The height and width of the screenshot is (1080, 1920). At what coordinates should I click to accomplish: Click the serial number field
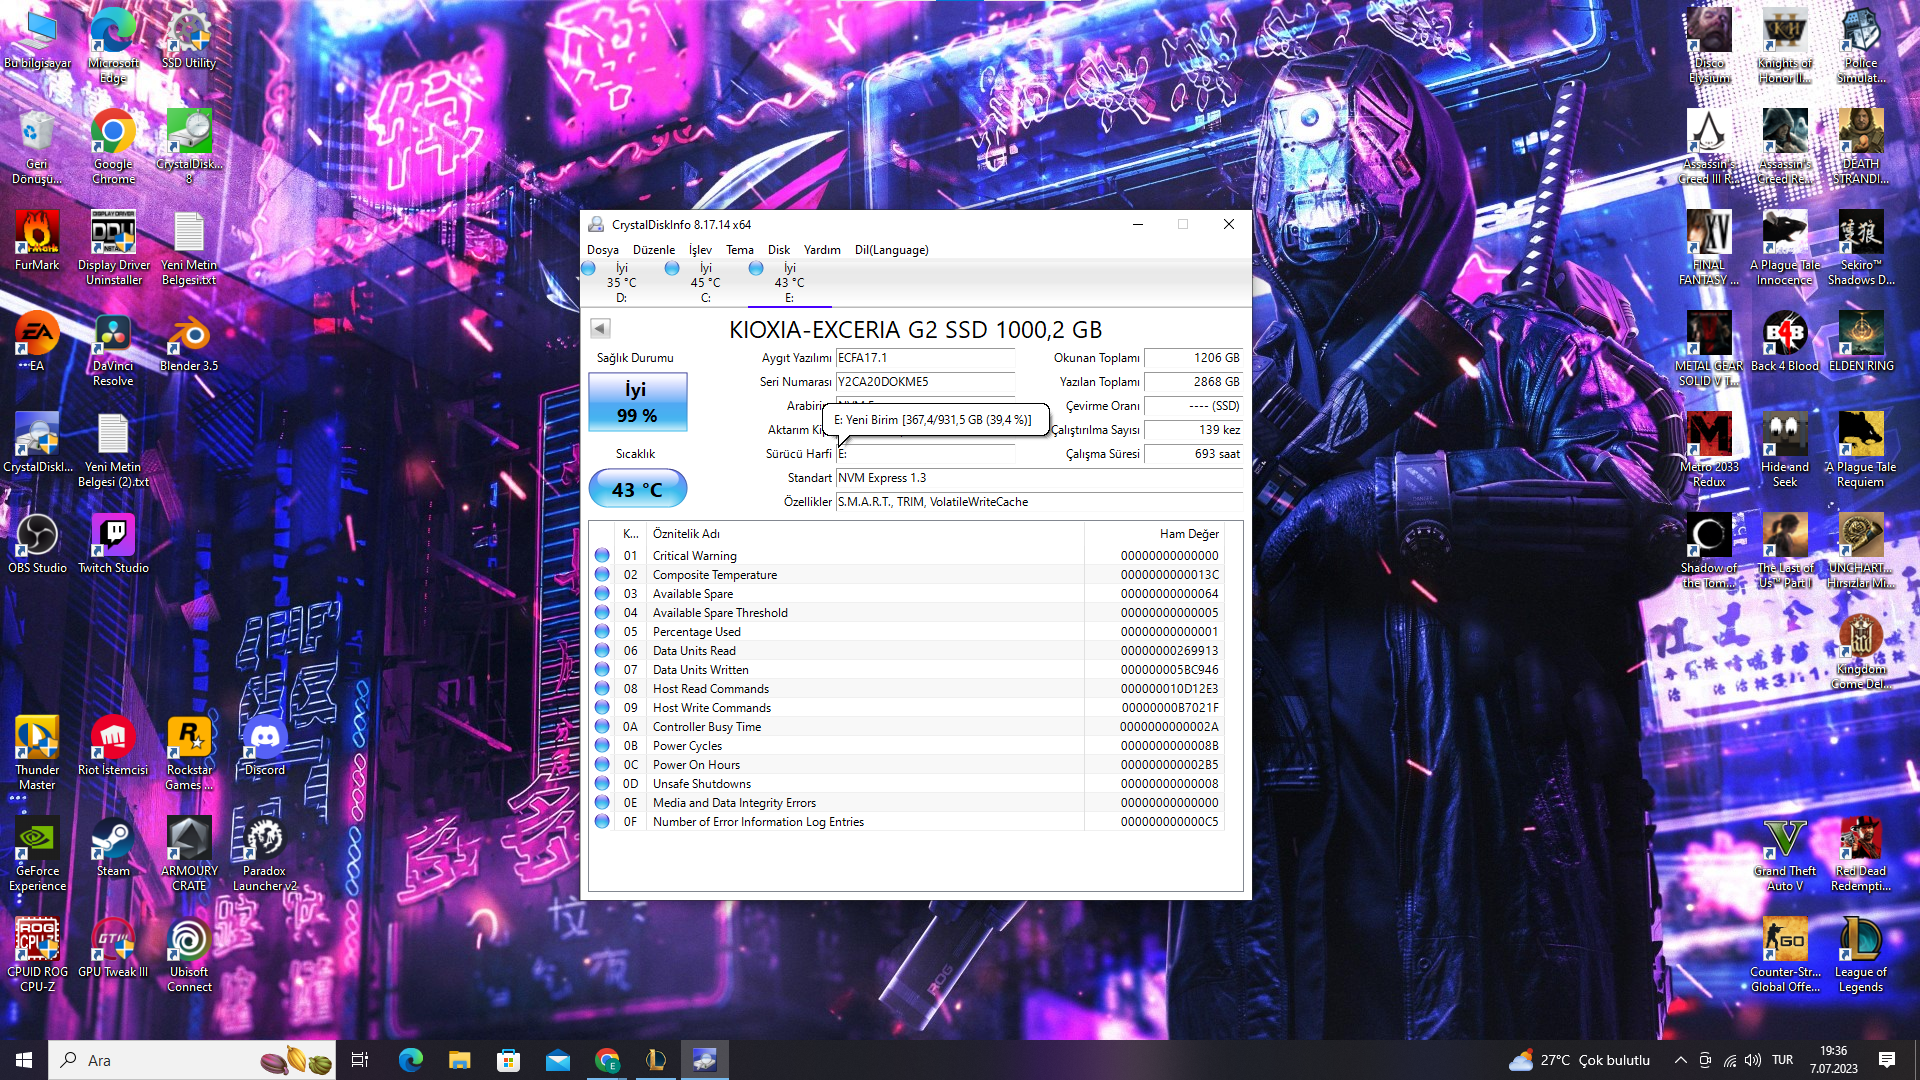click(x=924, y=382)
